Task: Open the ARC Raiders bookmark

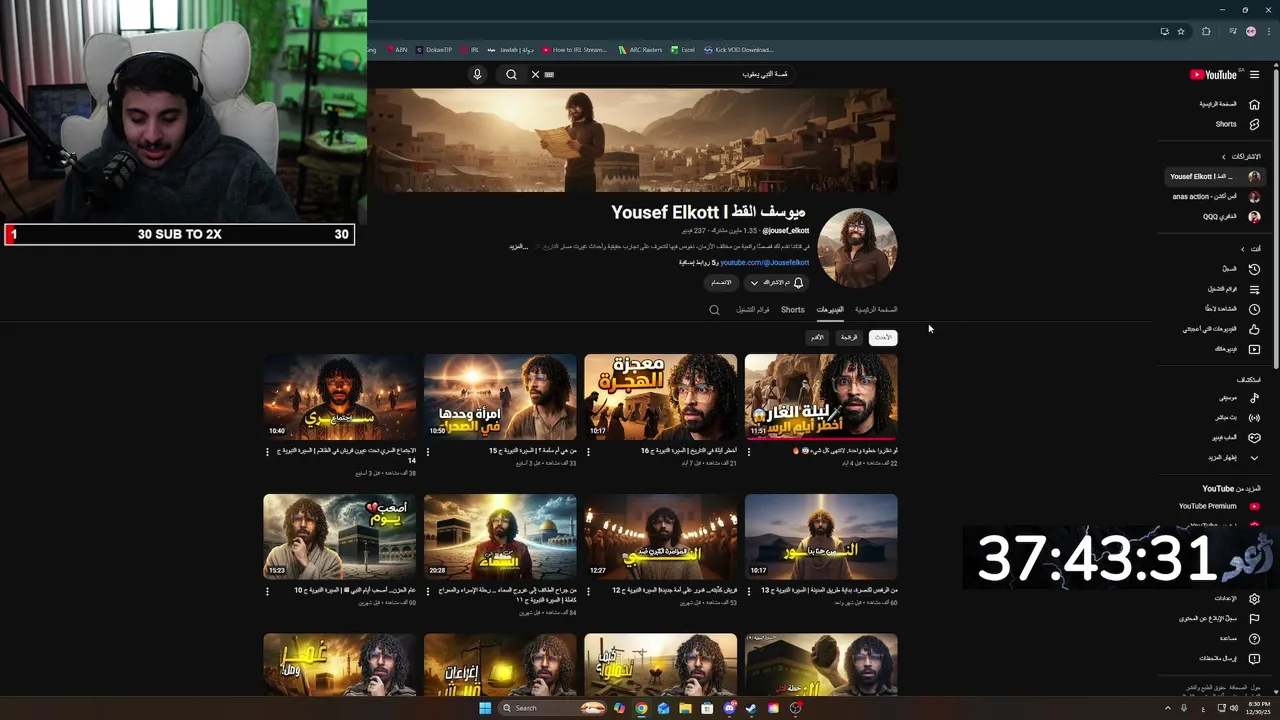Action: click(640, 49)
